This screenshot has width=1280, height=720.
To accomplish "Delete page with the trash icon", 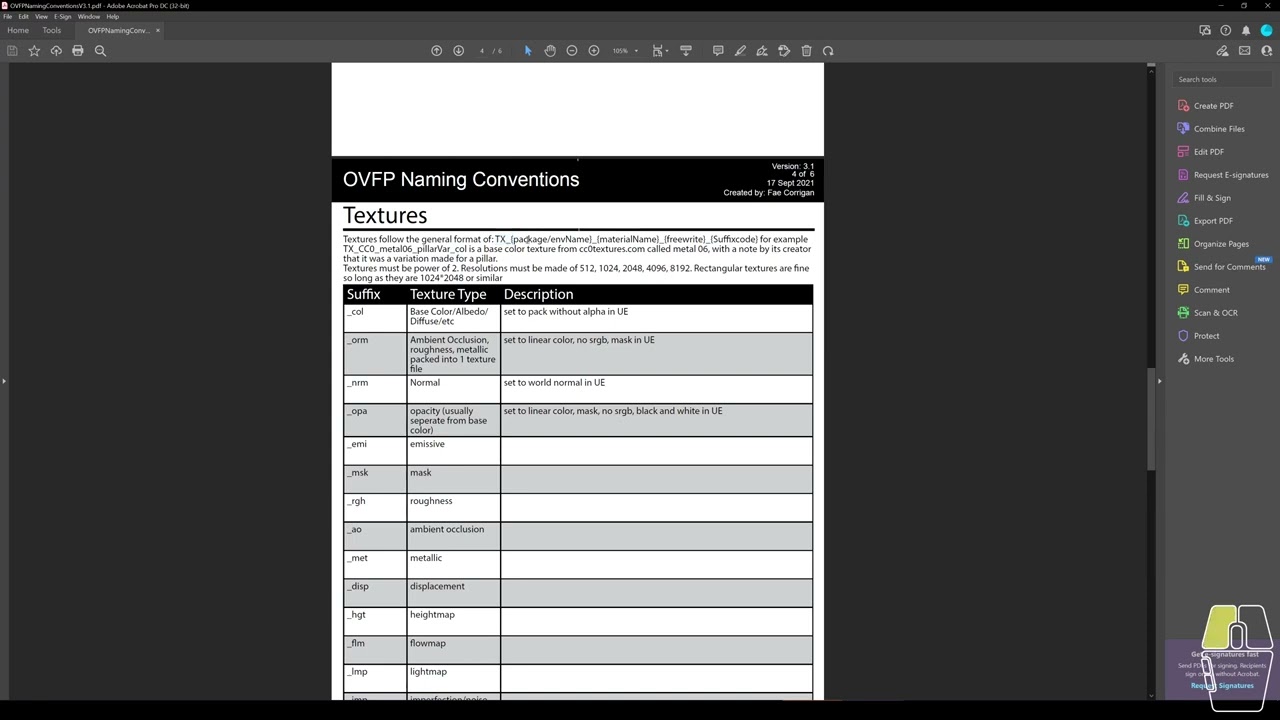I will coord(806,51).
